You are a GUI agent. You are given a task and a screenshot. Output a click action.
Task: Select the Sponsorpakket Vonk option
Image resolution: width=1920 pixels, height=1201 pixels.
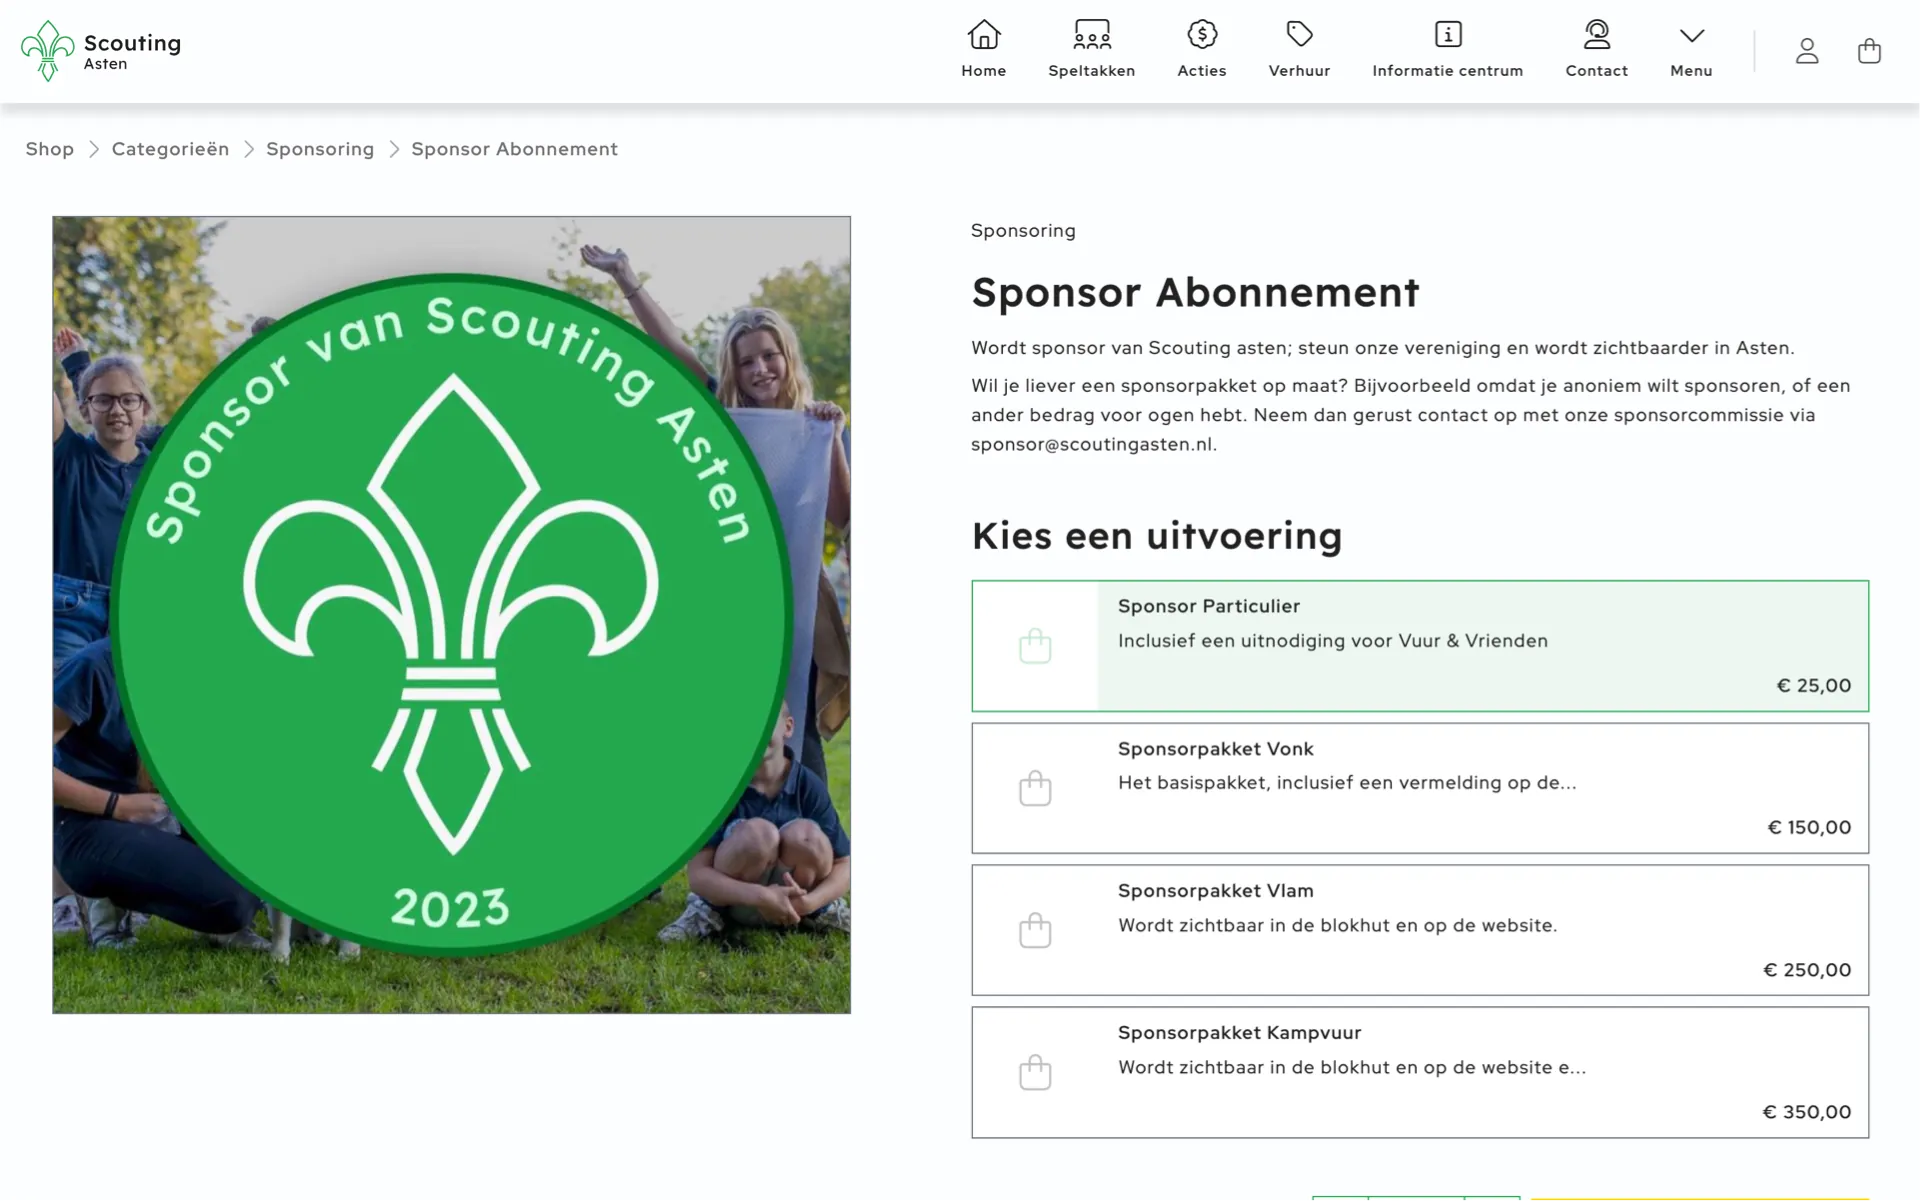click(1420, 788)
